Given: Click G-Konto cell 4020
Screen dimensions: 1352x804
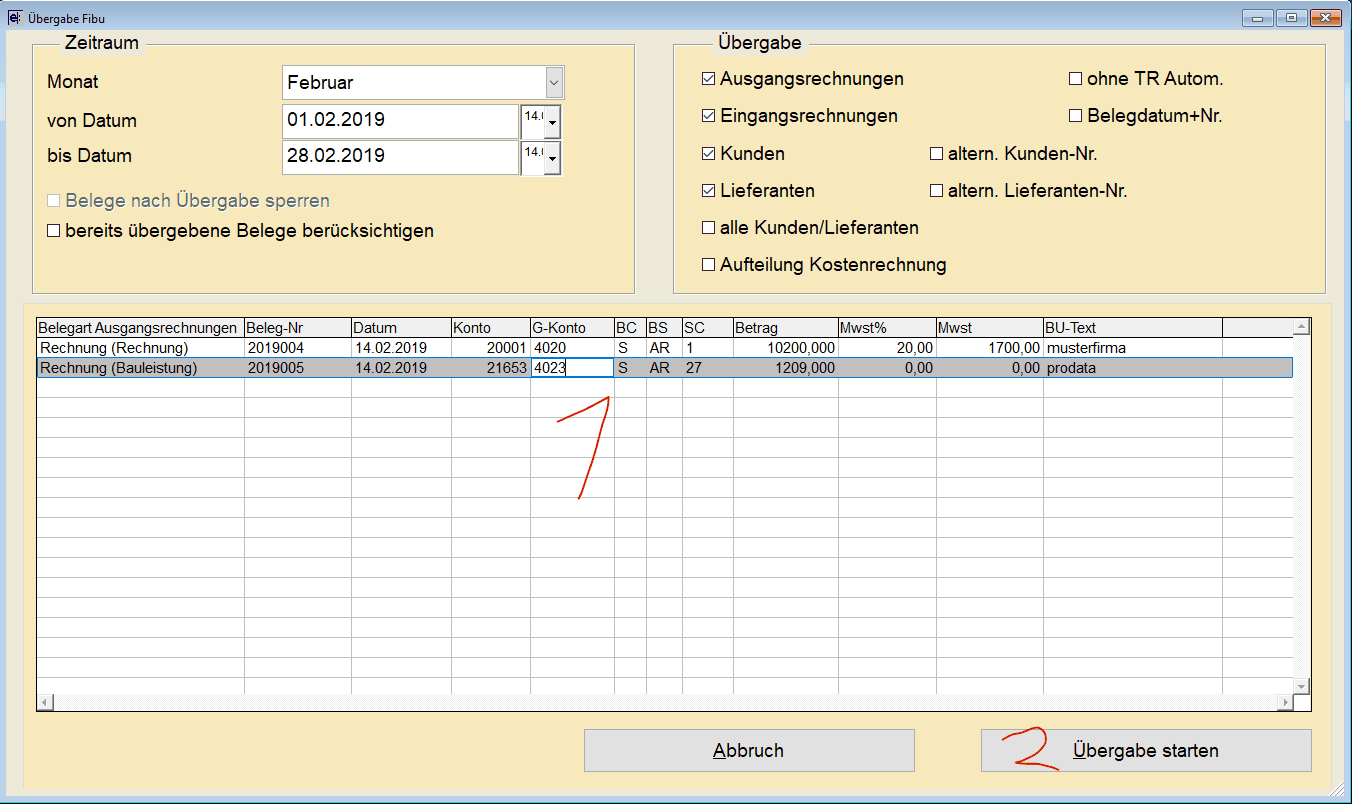Looking at the screenshot, I should [572, 348].
